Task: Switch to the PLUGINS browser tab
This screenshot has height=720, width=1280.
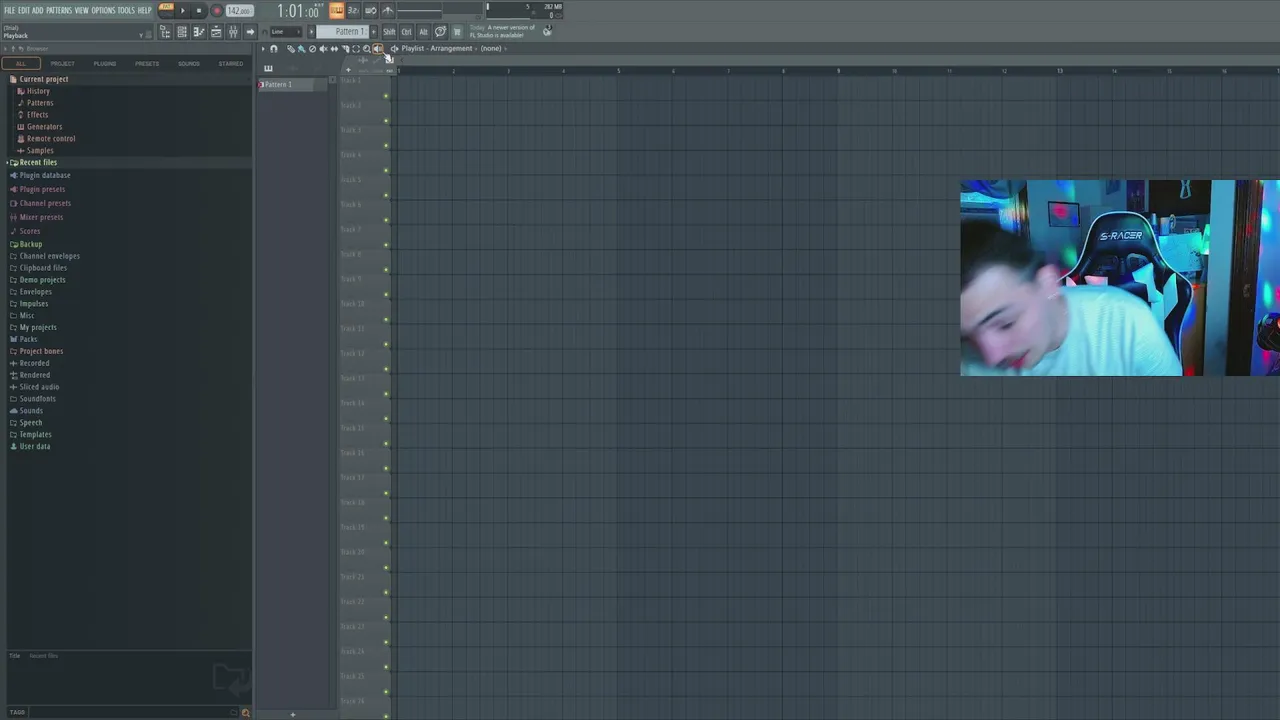Action: point(105,63)
